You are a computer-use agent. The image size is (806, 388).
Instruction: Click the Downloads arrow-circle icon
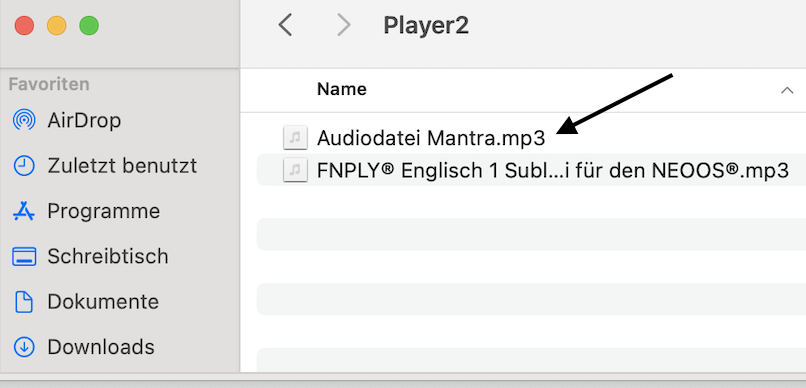24,347
